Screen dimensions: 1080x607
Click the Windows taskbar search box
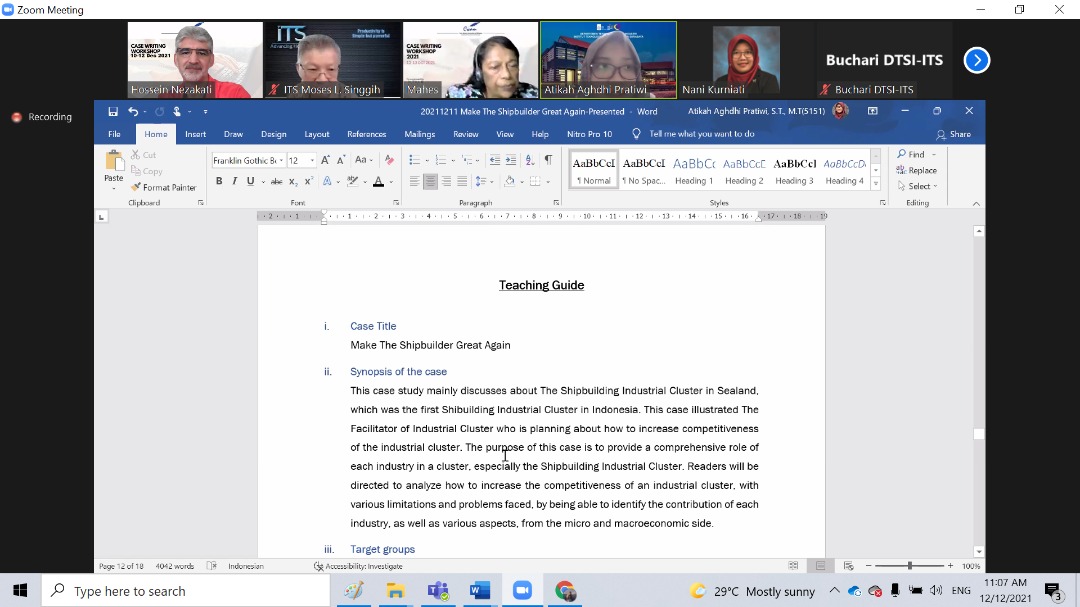point(187,591)
